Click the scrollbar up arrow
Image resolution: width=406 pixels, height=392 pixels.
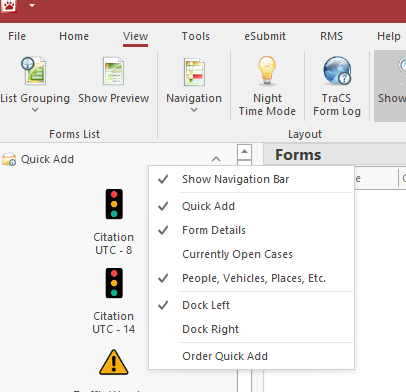(244, 152)
